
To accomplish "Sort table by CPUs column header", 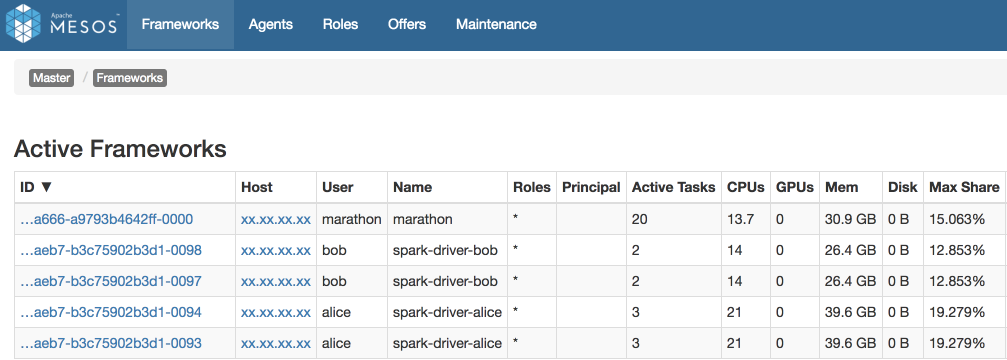I will click(x=746, y=187).
